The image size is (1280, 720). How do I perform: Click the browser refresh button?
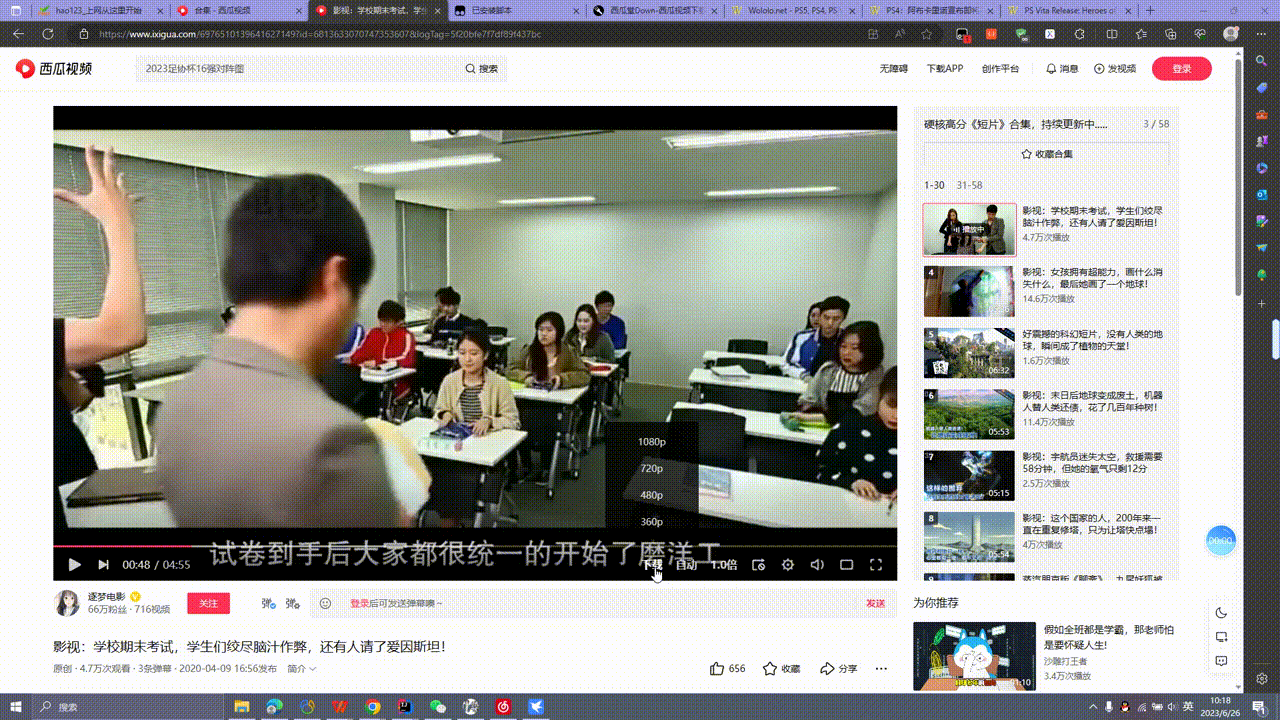tap(47, 33)
